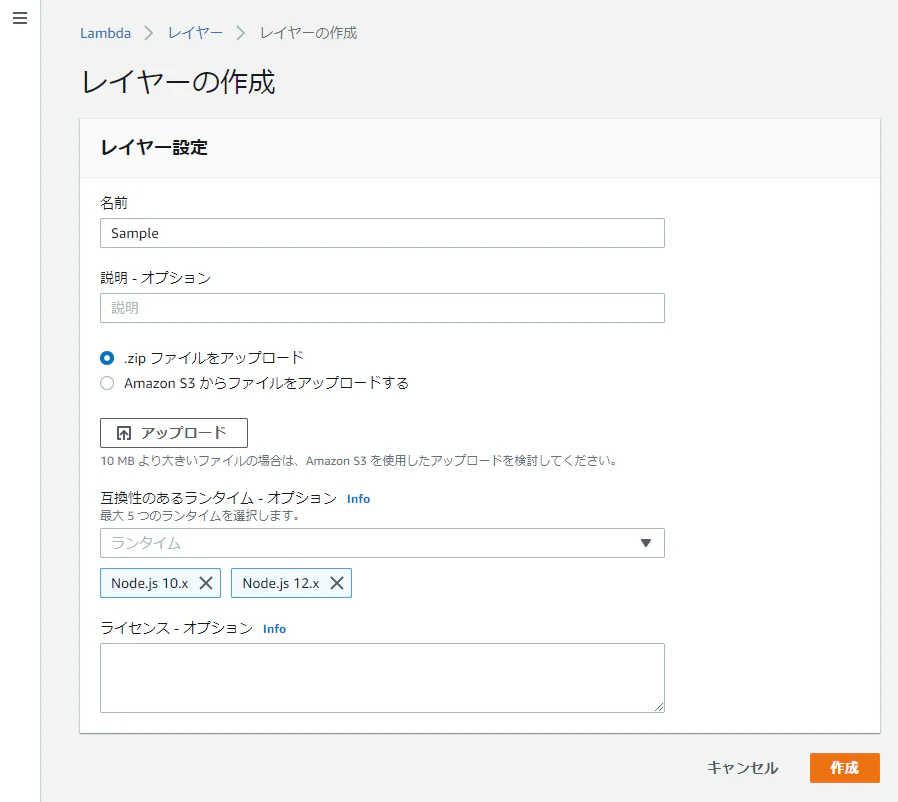This screenshot has height=802, width=898.
Task: Click the アップロード button
Action: tap(174, 433)
